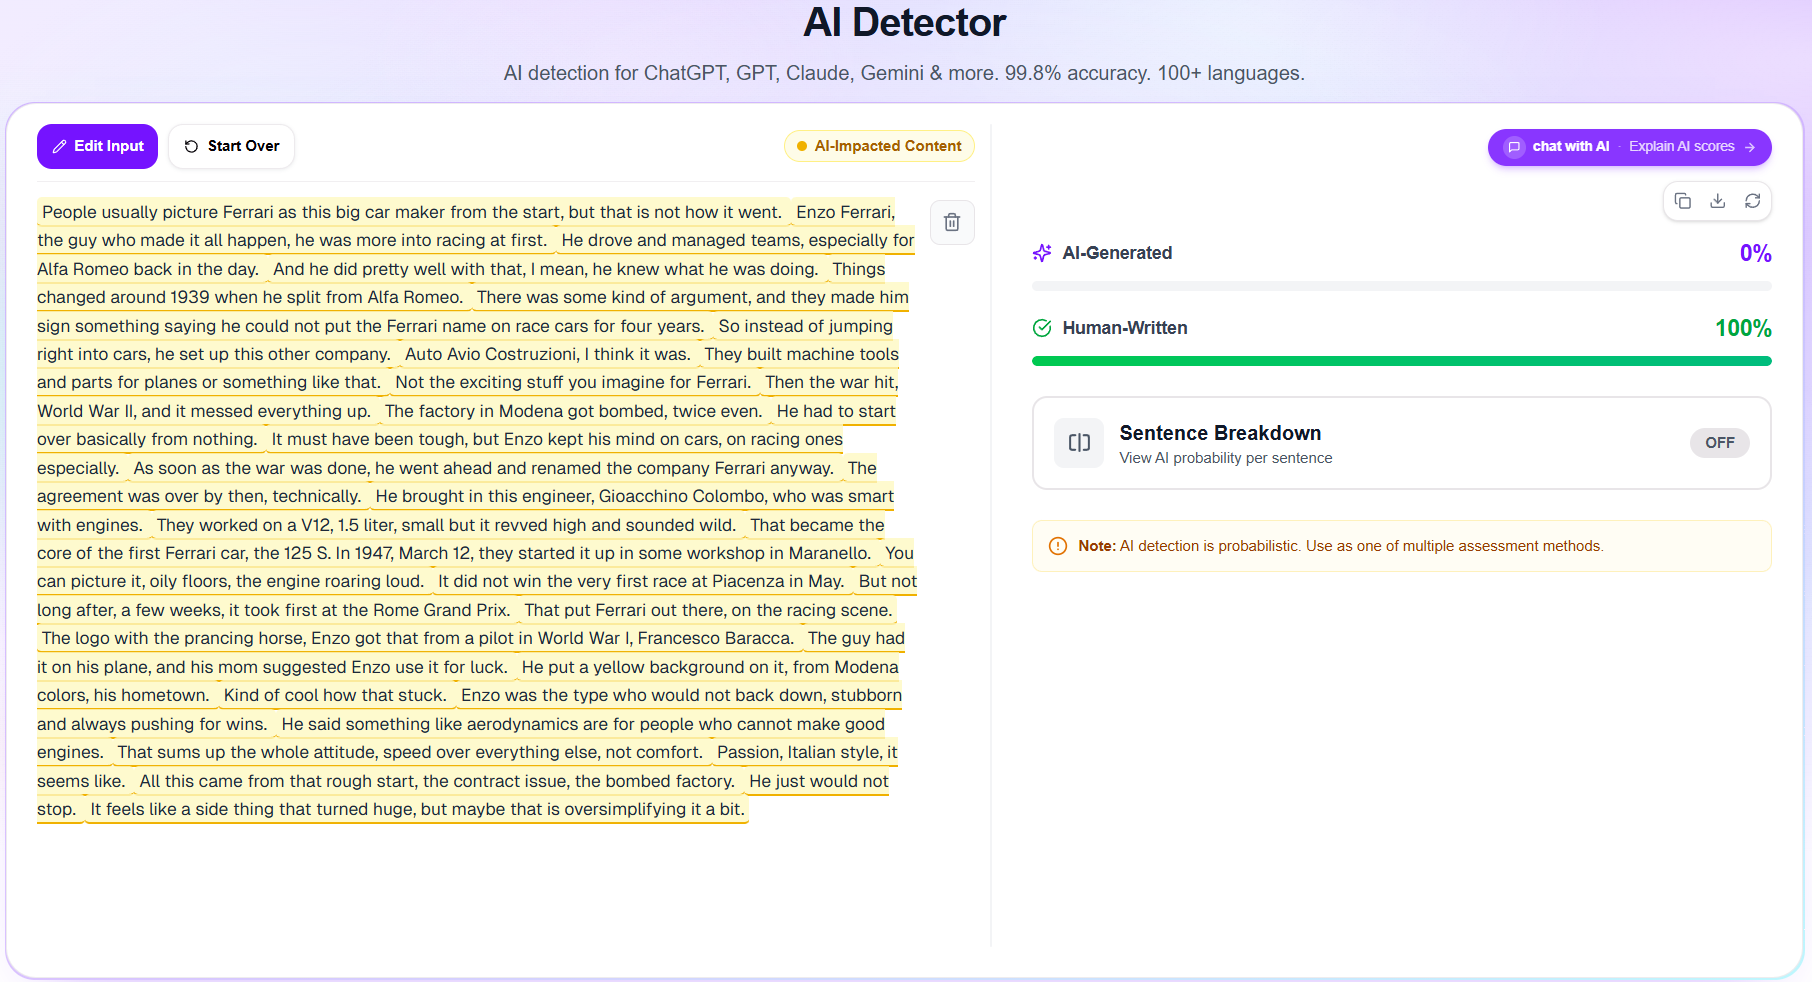Click the download report icon

(1718, 201)
